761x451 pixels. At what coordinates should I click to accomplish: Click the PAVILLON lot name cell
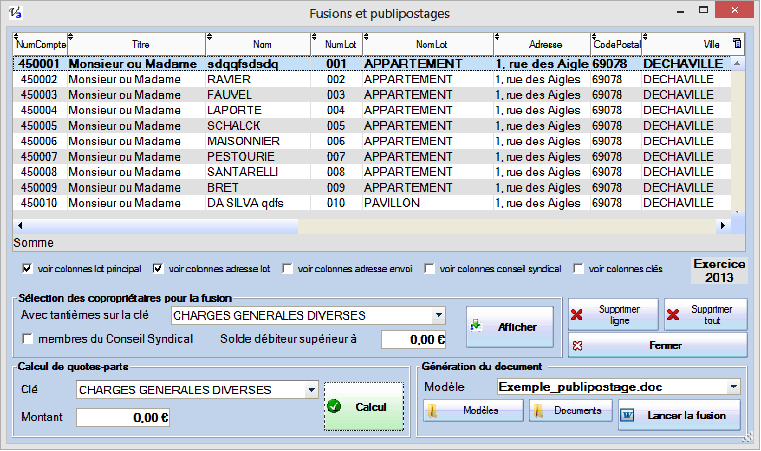[x=428, y=203]
